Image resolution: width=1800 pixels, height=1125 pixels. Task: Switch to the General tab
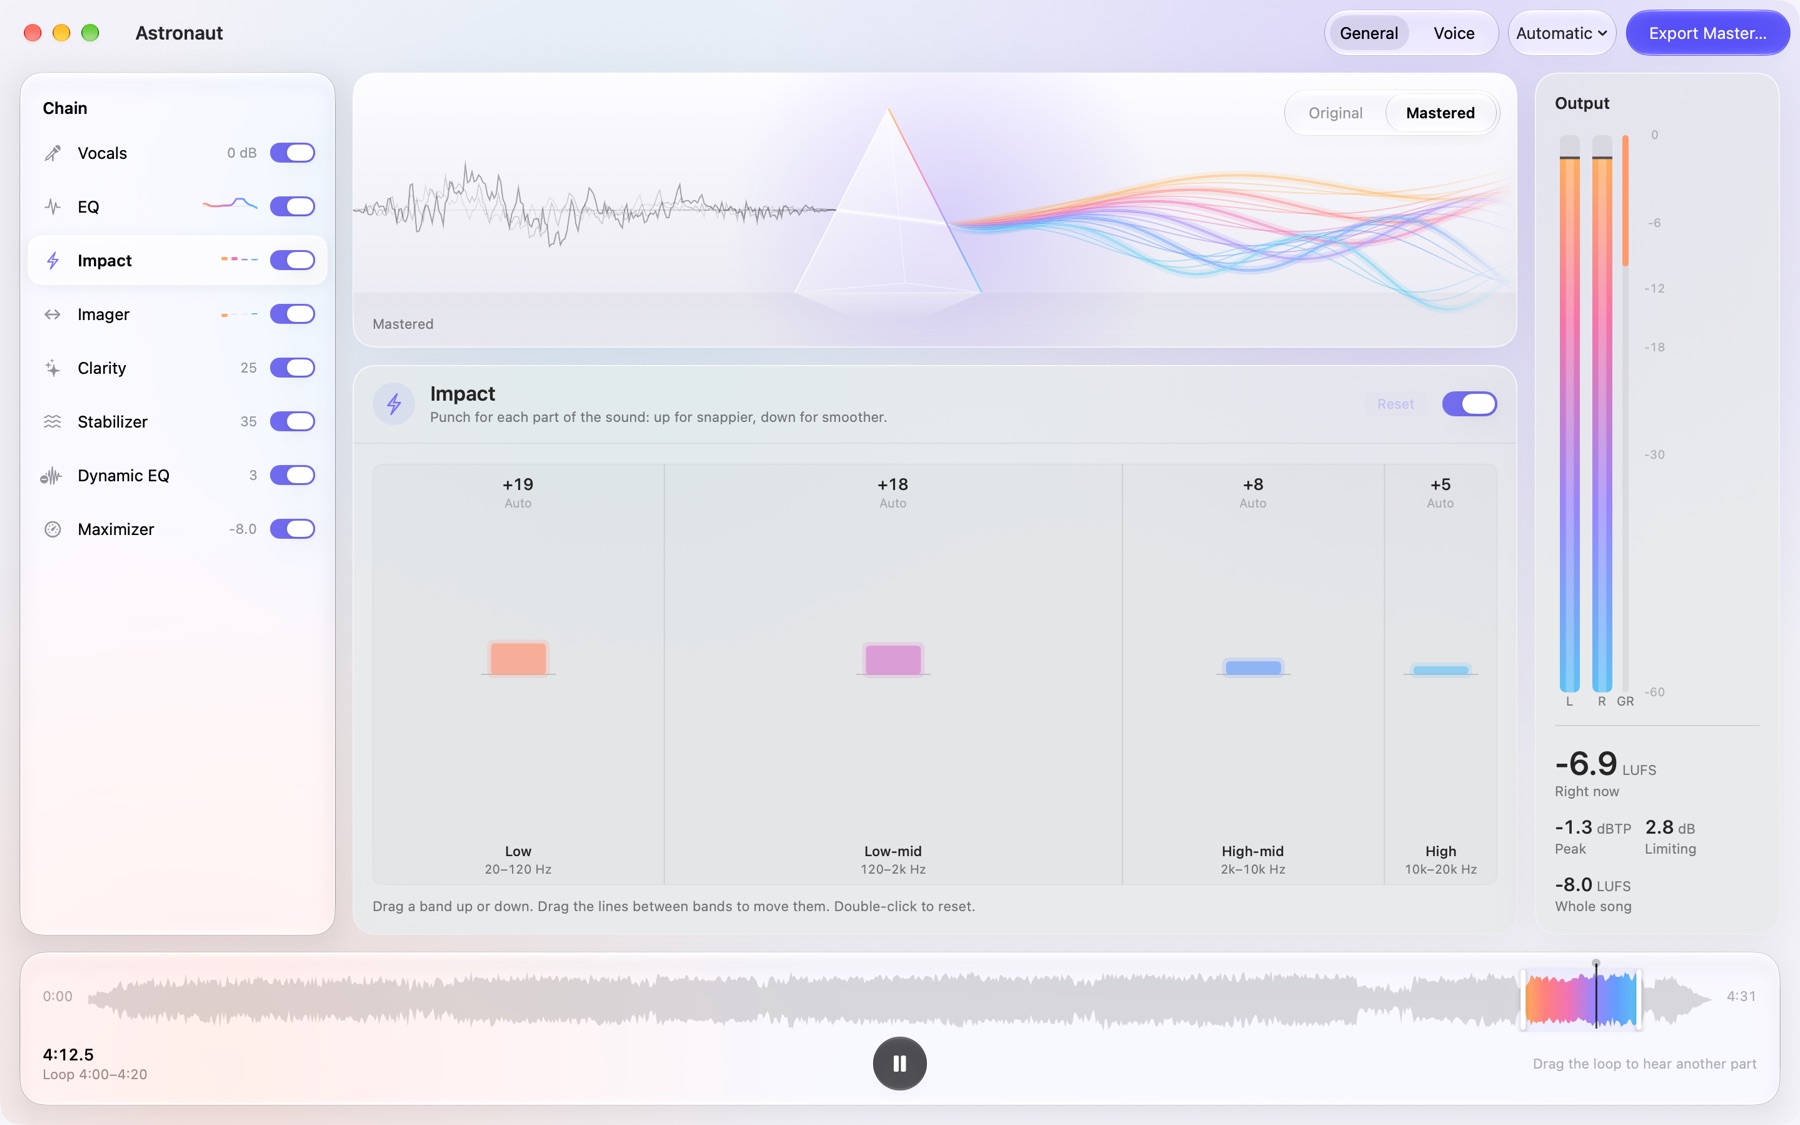click(x=1369, y=33)
